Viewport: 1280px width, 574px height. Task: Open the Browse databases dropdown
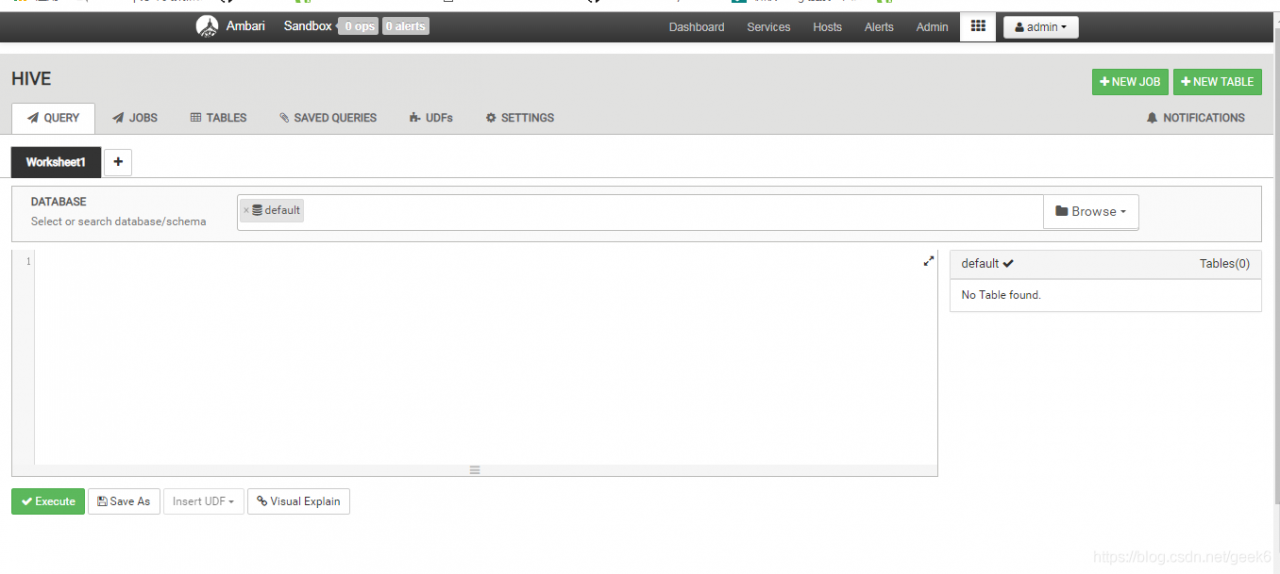click(x=1091, y=211)
